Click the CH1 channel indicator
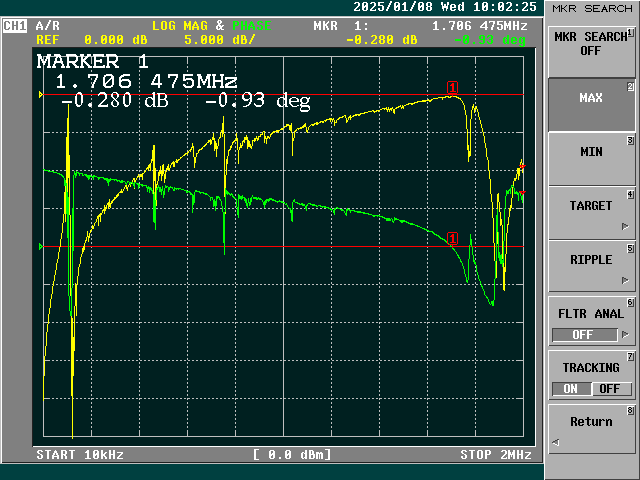Image resolution: width=640 pixels, height=480 pixels. coord(16,25)
